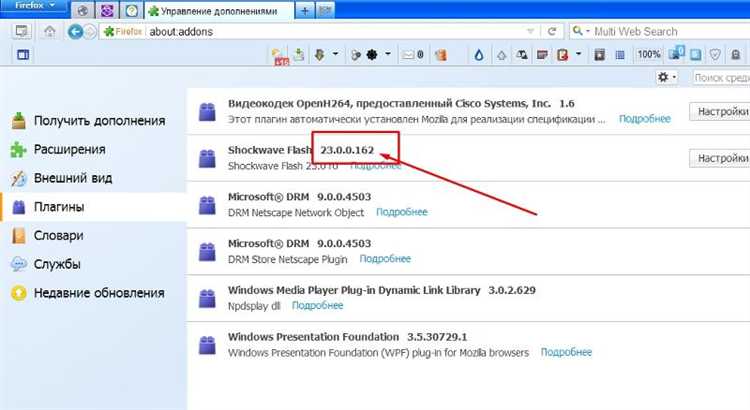Open Настройки for Shockwave Flash

pos(720,158)
